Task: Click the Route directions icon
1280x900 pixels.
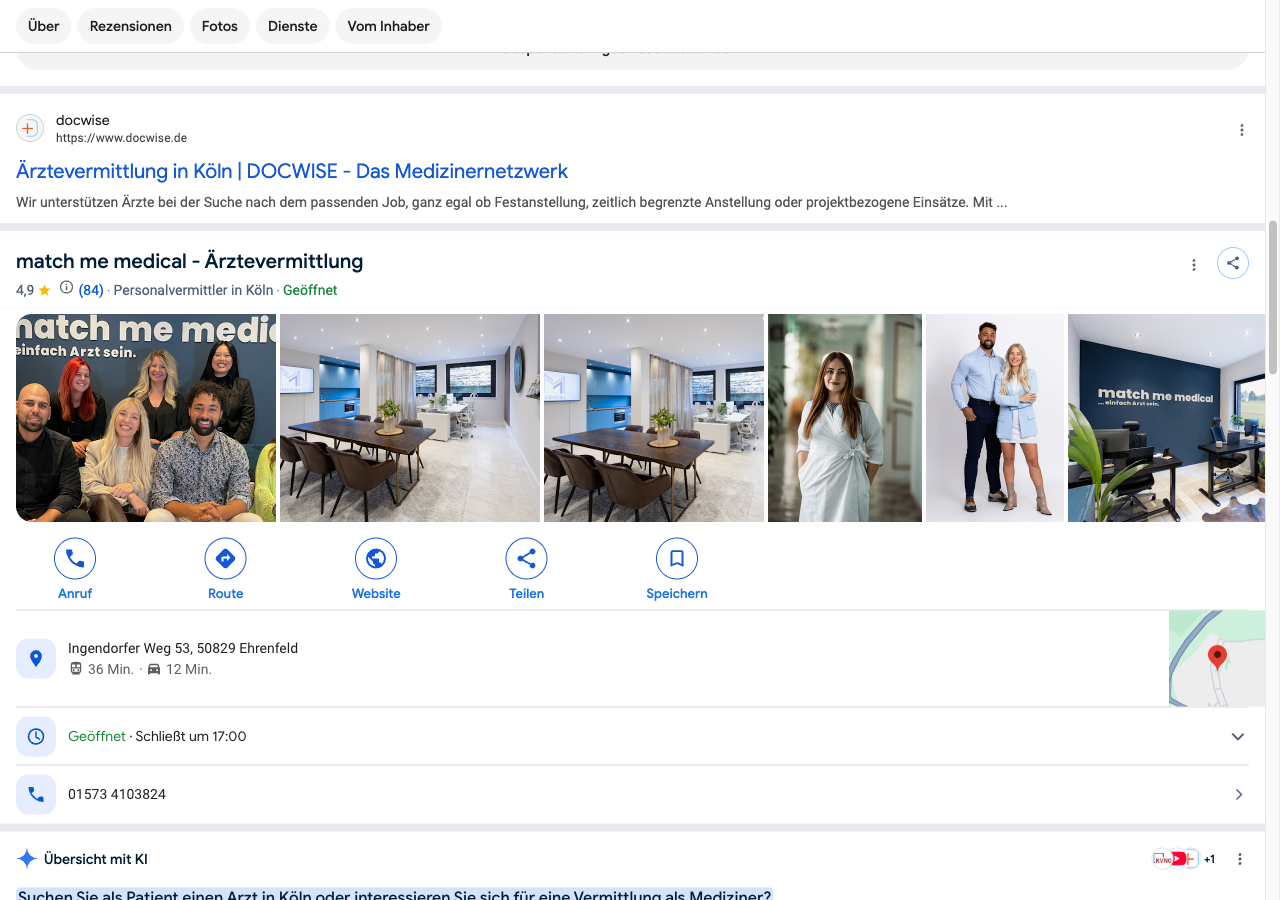Action: coord(226,558)
